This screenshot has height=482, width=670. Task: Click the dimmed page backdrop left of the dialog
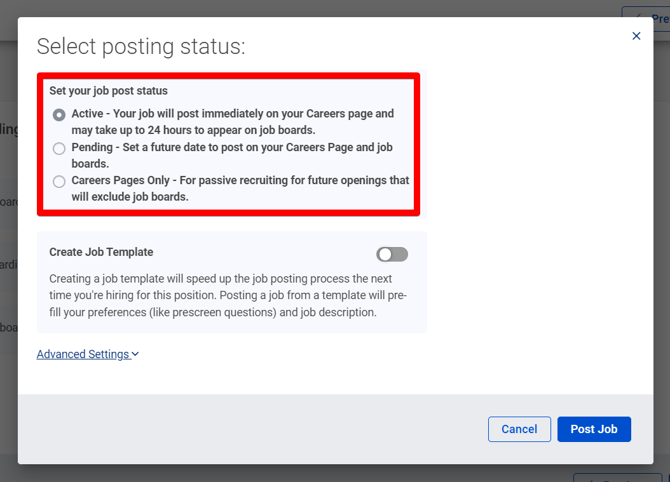coord(8,250)
